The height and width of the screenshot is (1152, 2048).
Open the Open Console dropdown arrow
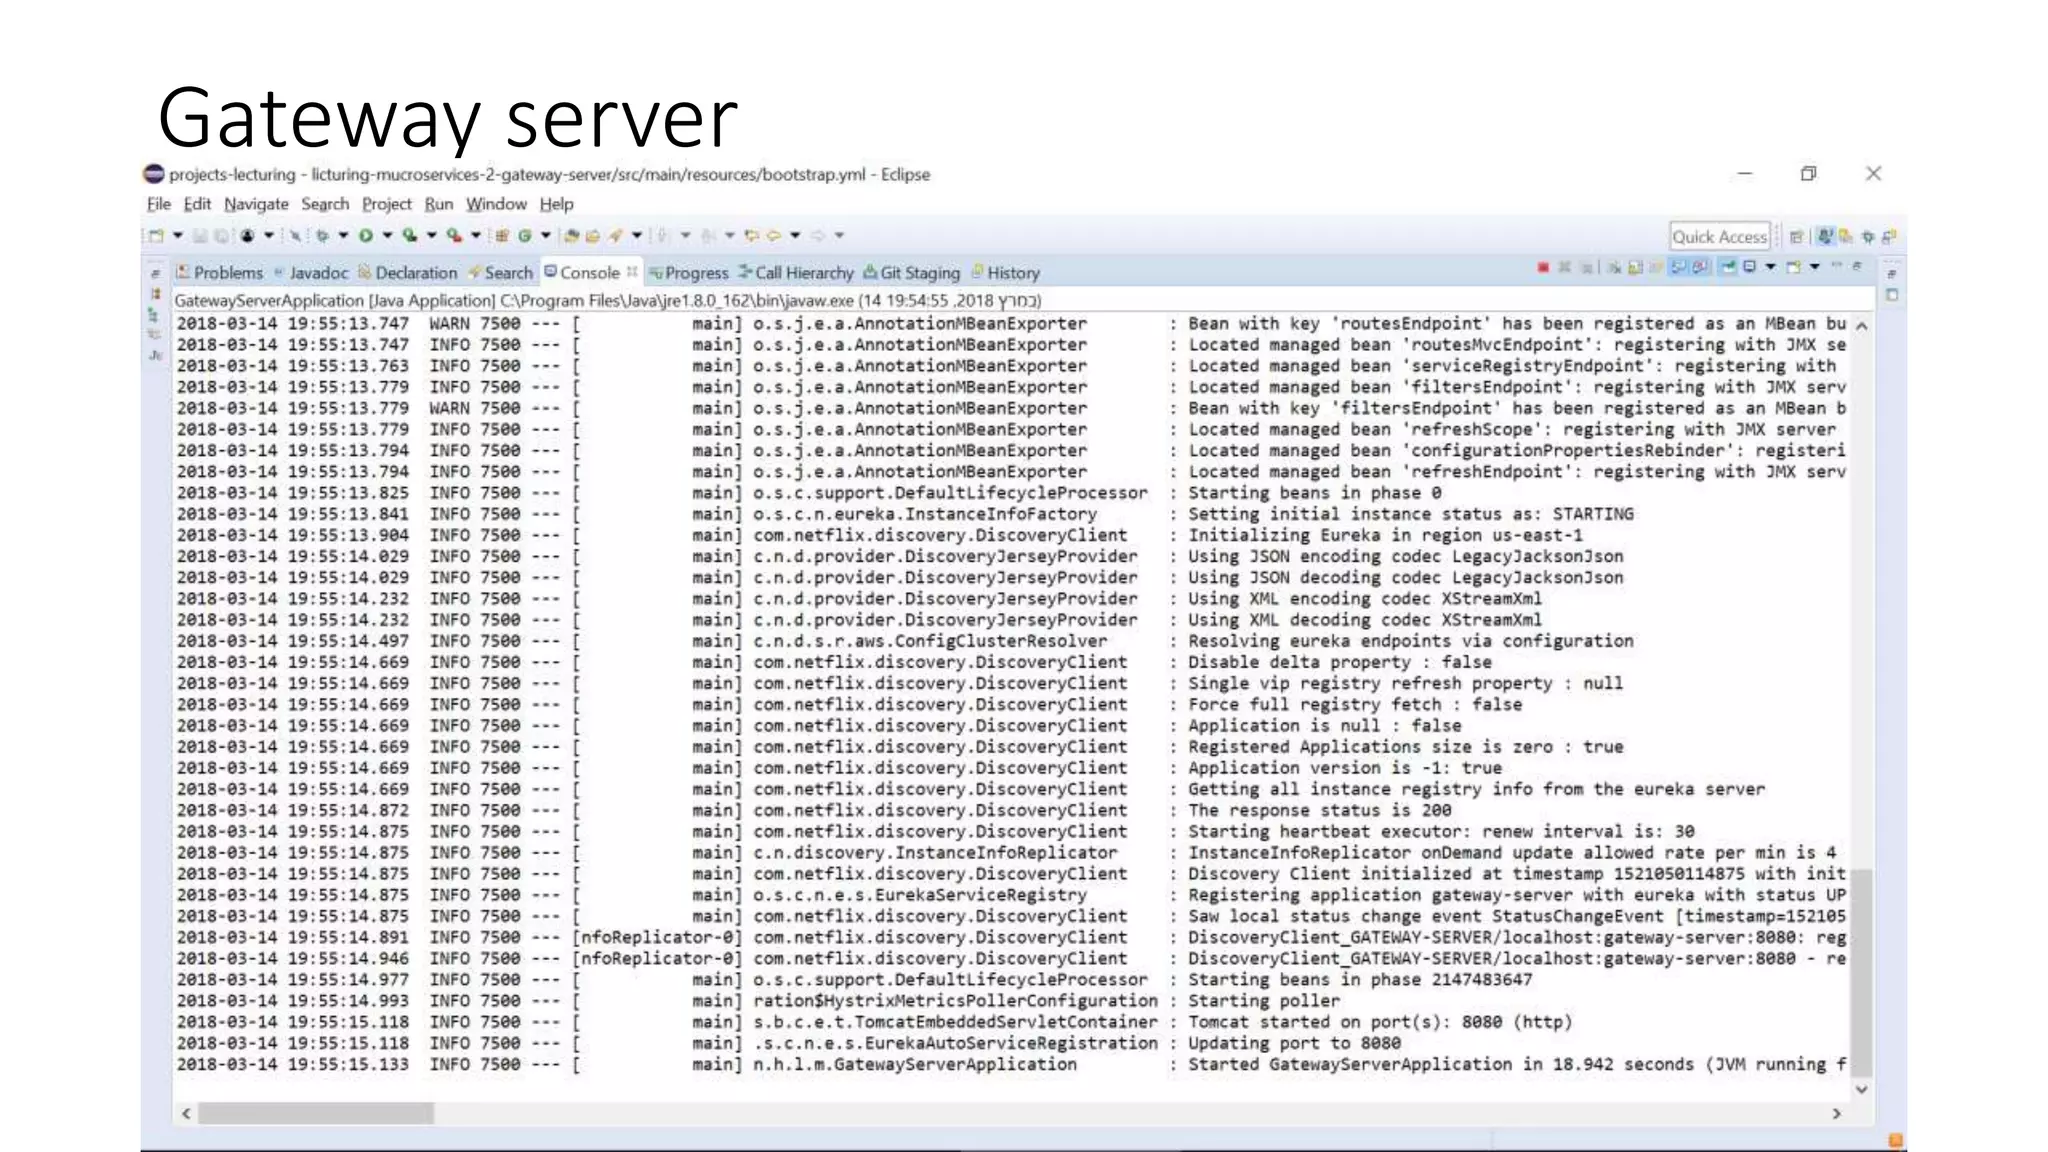[x=1814, y=267]
